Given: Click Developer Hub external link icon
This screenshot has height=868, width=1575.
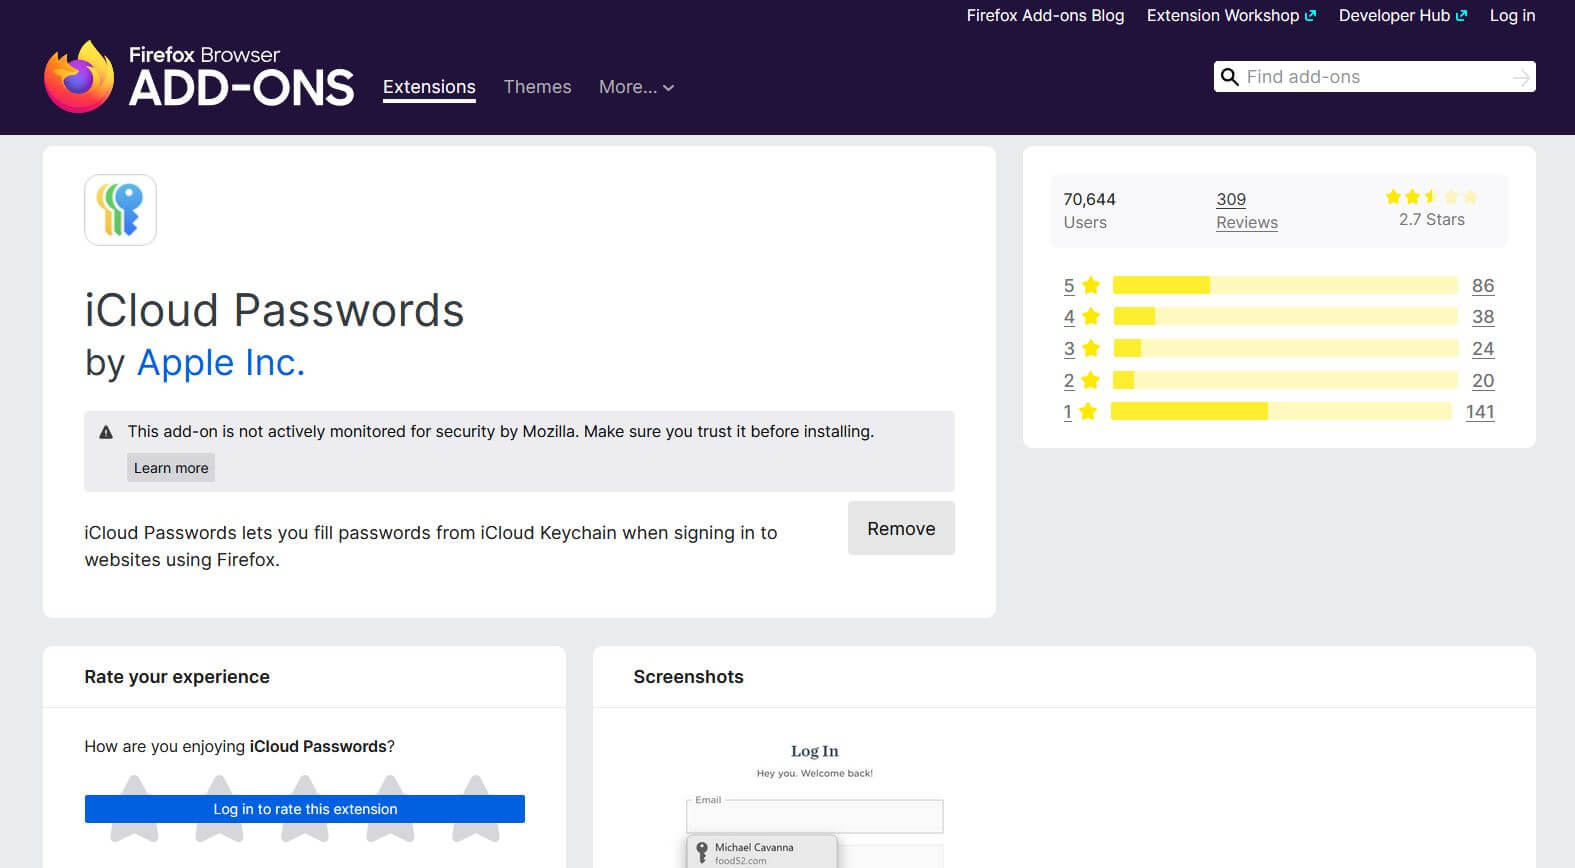Looking at the screenshot, I should pyautogui.click(x=1461, y=16).
